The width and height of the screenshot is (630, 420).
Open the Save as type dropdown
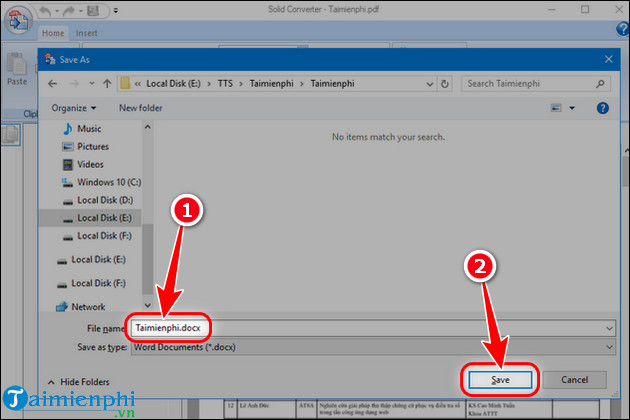click(x=373, y=347)
